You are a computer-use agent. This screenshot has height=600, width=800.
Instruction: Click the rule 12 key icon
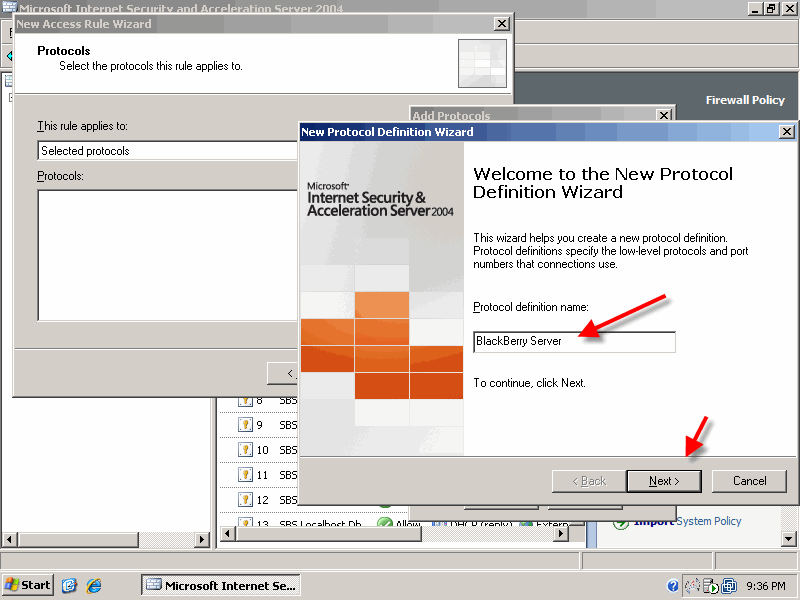coord(245,499)
